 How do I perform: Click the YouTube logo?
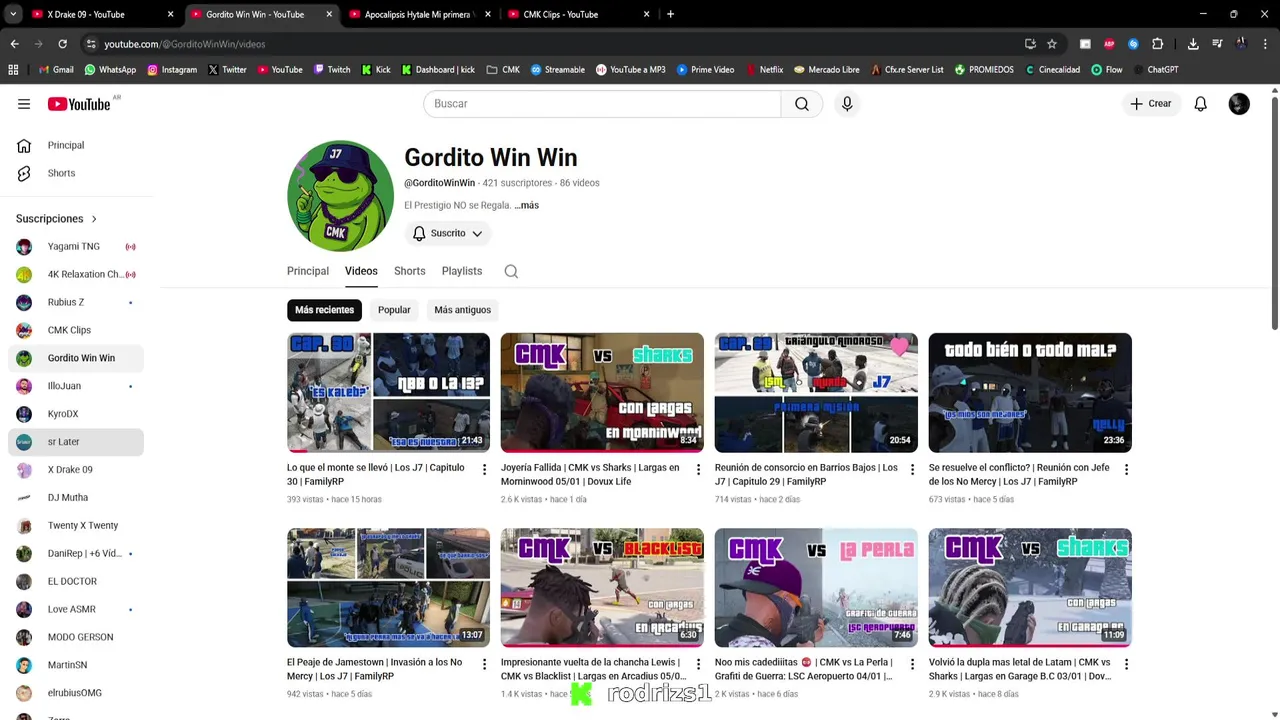click(79, 104)
